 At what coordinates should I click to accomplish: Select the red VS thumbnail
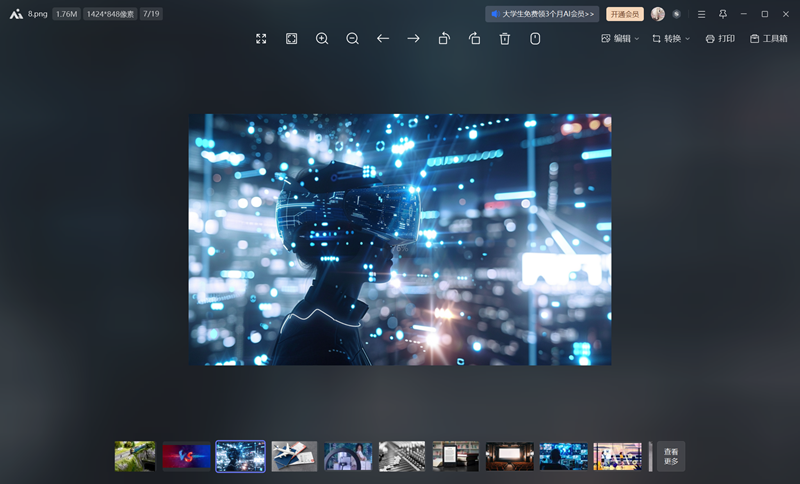pyautogui.click(x=187, y=456)
